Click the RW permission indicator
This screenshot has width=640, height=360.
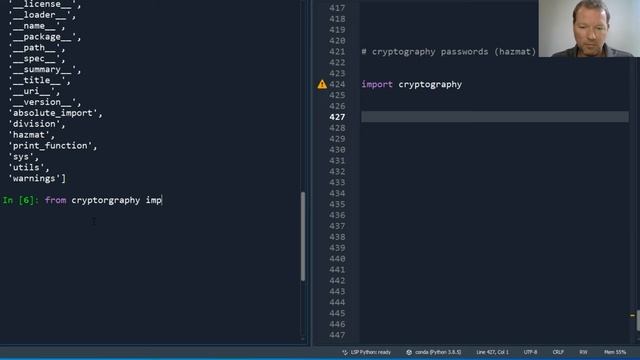coord(583,352)
